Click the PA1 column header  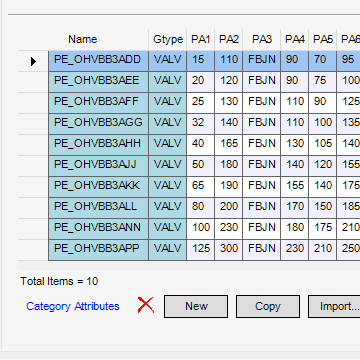[x=201, y=39]
